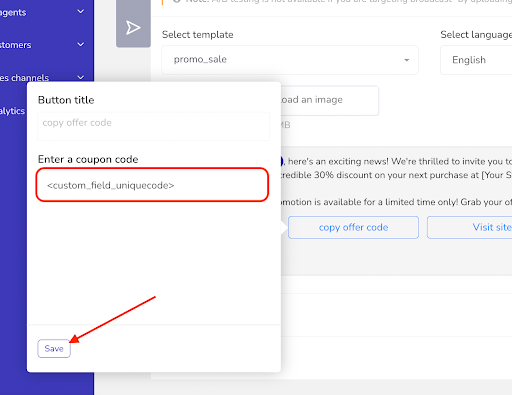Click the upload an image field
Viewport: 512px width, 395px height.
coord(330,100)
